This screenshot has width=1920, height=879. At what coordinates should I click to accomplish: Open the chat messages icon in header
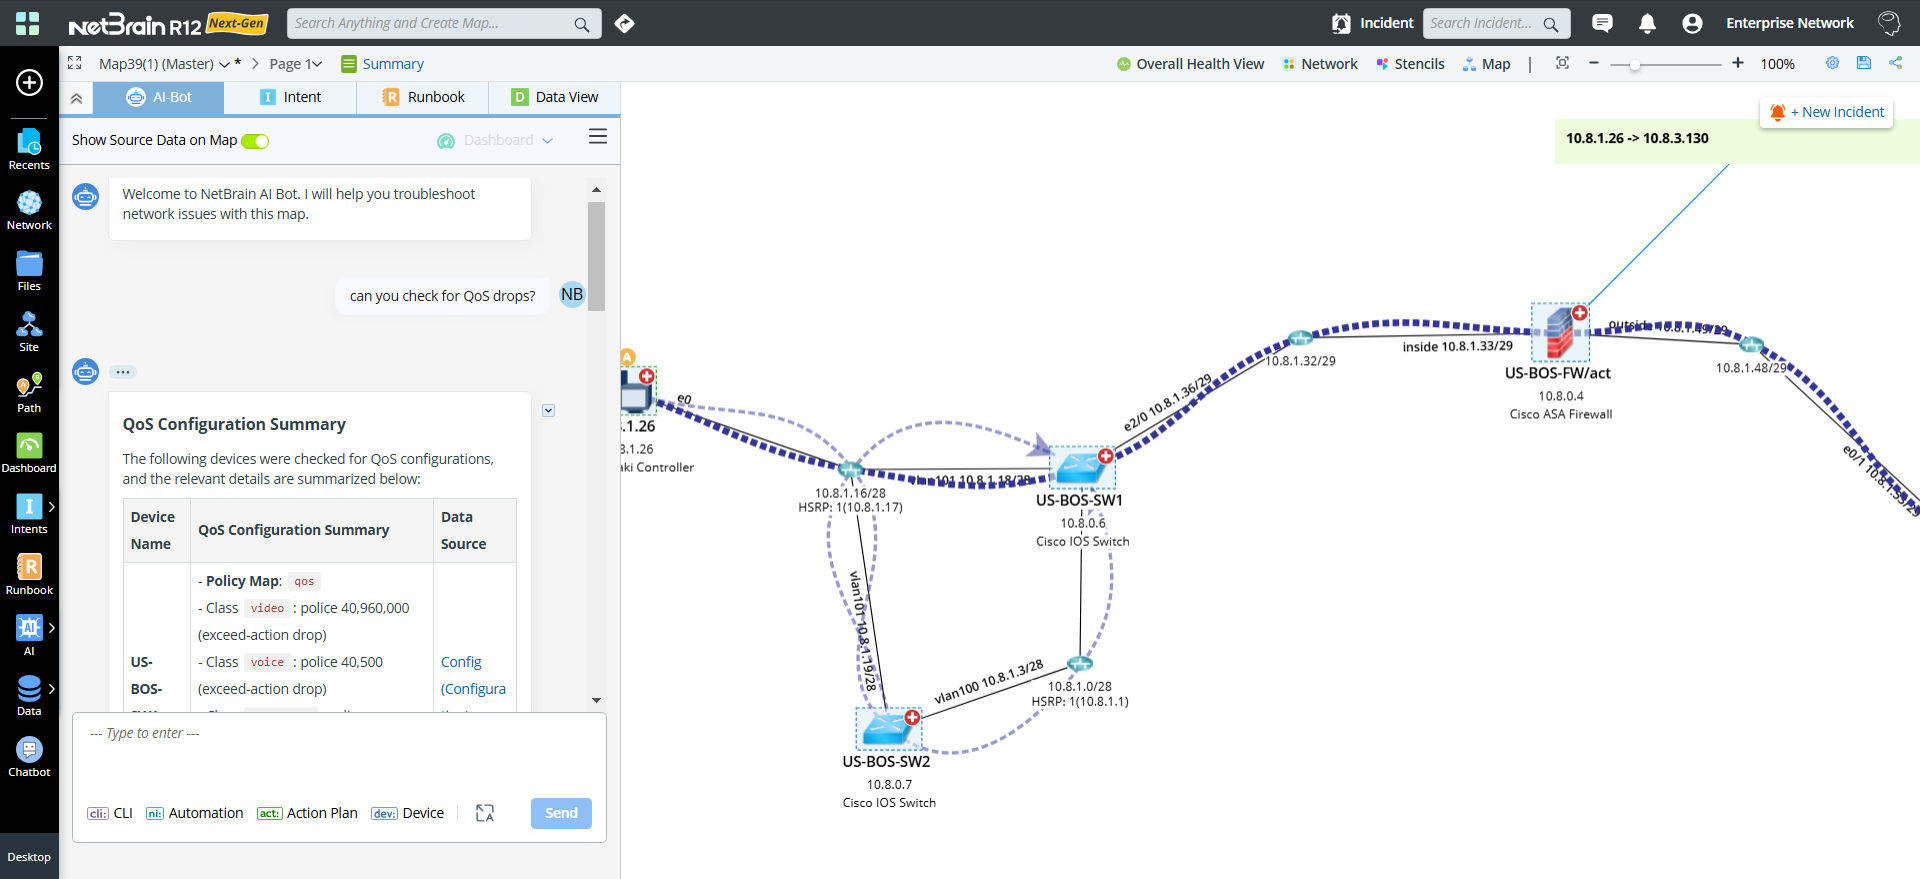coord(1602,23)
